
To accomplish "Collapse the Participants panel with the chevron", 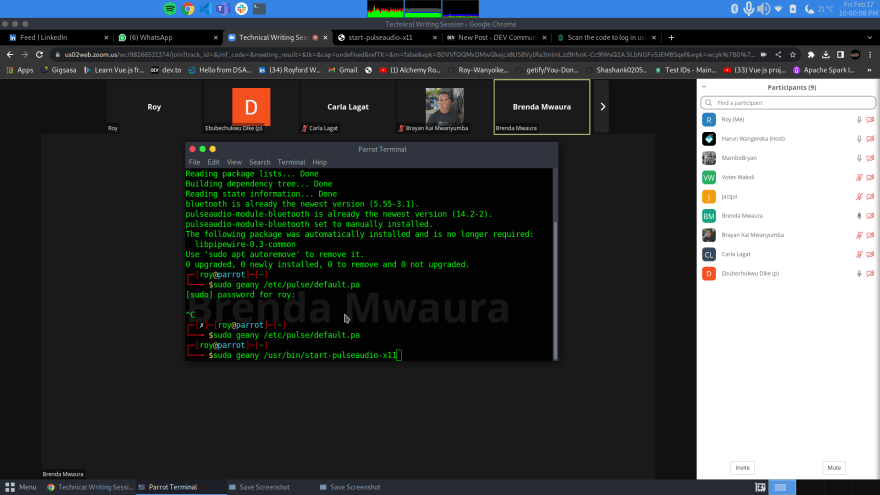I will (704, 87).
